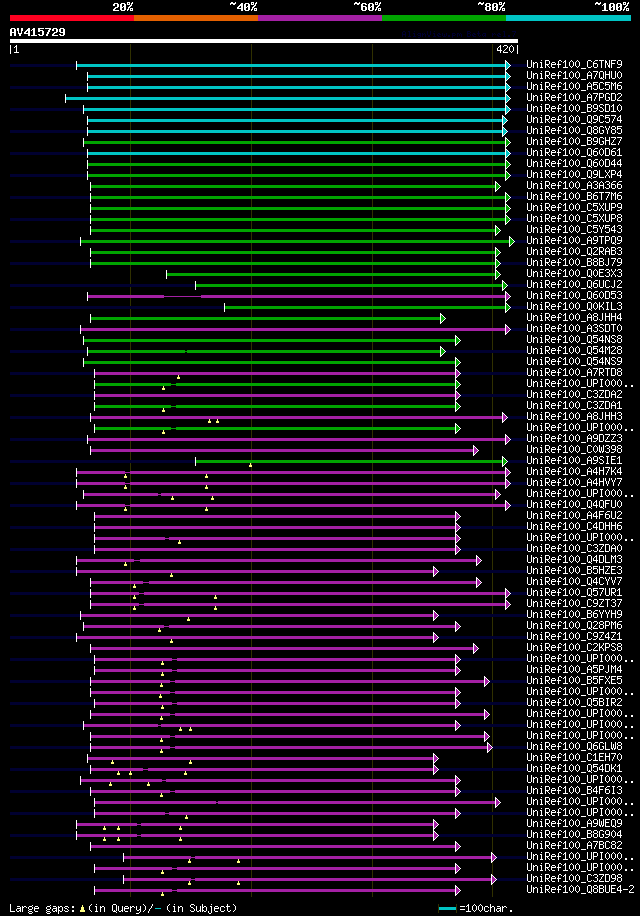Viewport: 640px width, 916px height.
Task: Open UniRef100_Q54M28 entry
Action: (575, 351)
